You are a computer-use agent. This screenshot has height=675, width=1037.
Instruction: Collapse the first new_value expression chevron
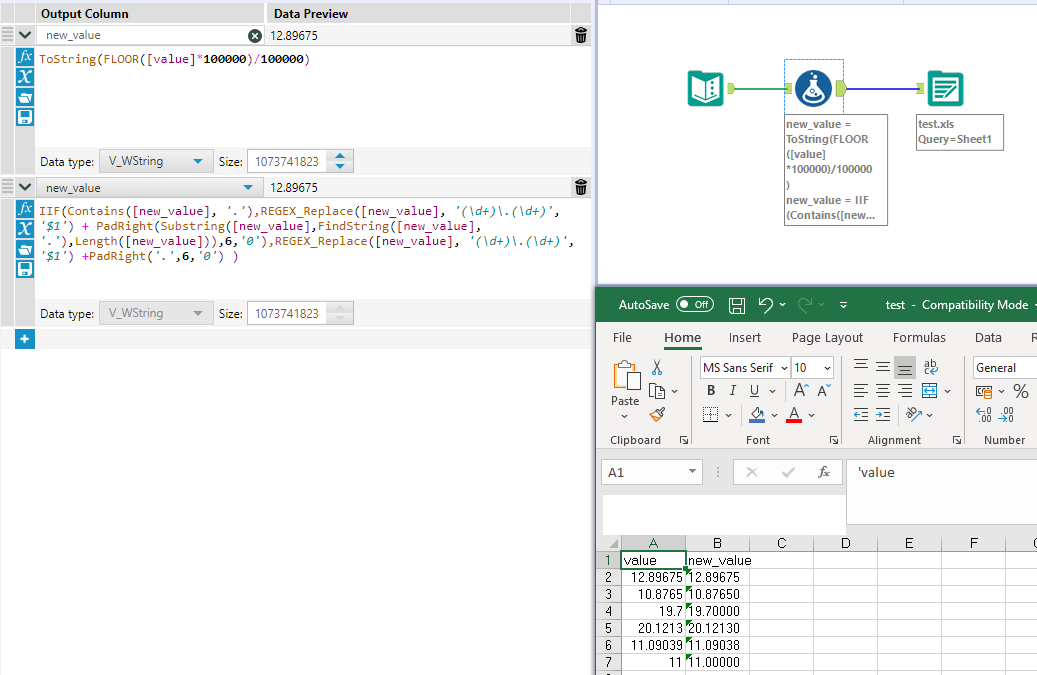(25, 36)
